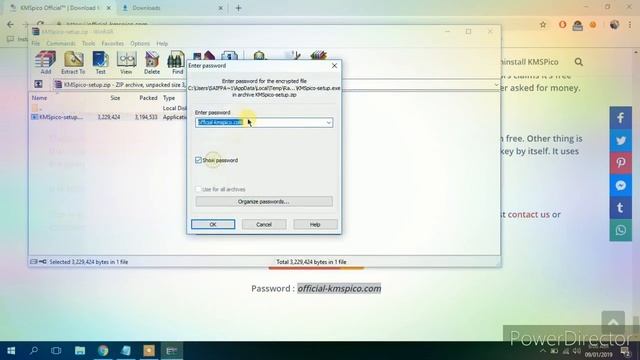Select the parent folder '..' row
640x360 pixels.
[109, 108]
